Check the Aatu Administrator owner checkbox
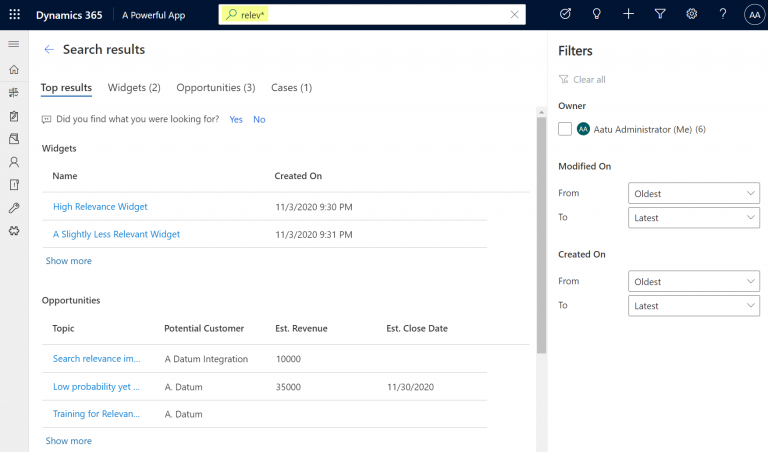This screenshot has height=452, width=768. tap(565, 129)
